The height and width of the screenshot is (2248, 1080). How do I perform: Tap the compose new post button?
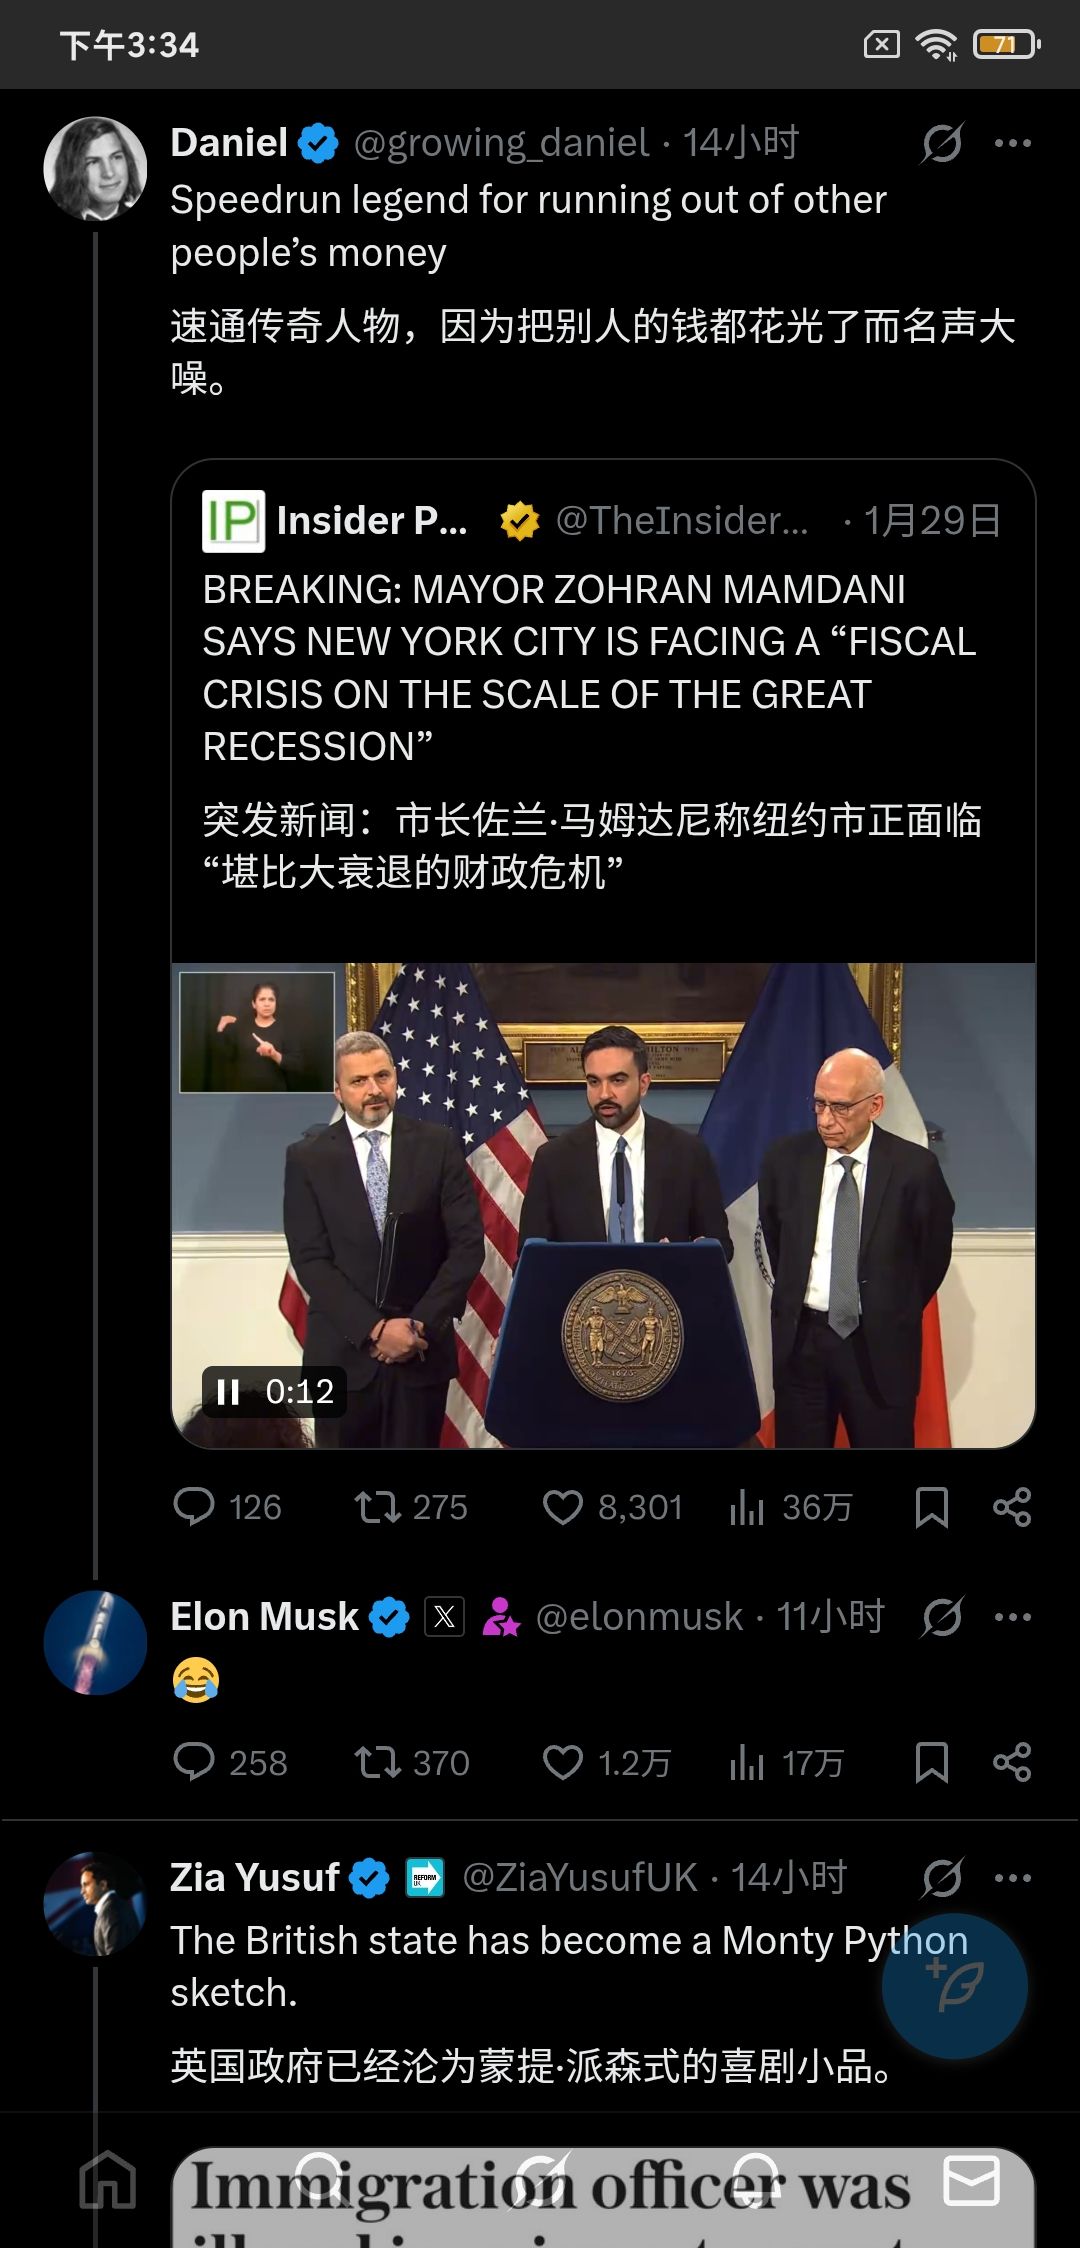click(954, 1986)
